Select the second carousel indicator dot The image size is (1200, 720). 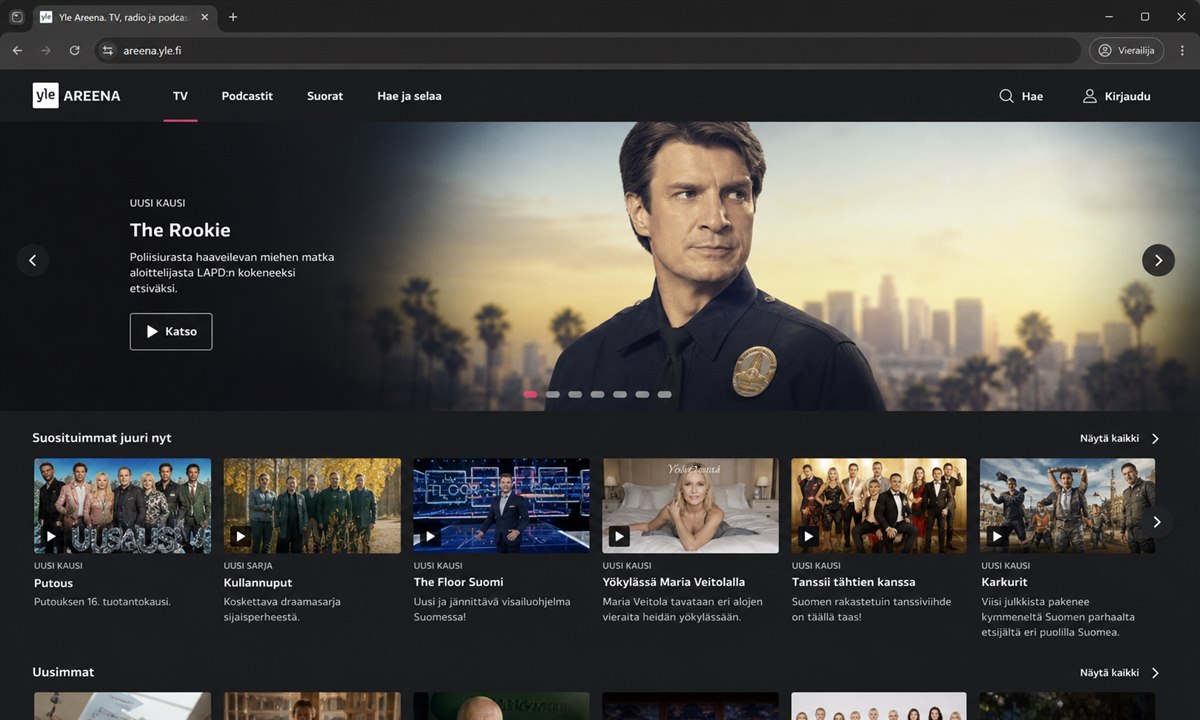553,394
